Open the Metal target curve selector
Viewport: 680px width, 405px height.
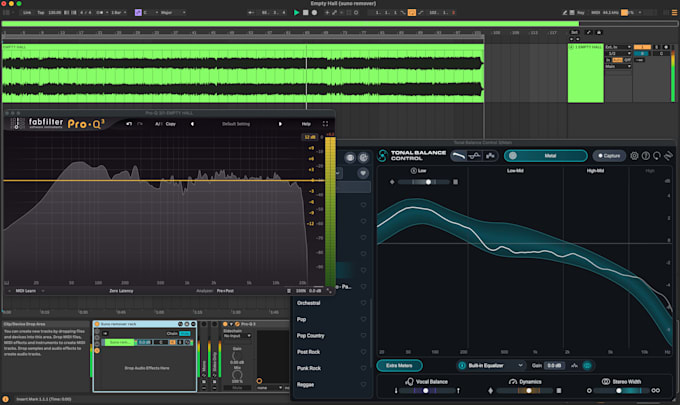point(546,156)
